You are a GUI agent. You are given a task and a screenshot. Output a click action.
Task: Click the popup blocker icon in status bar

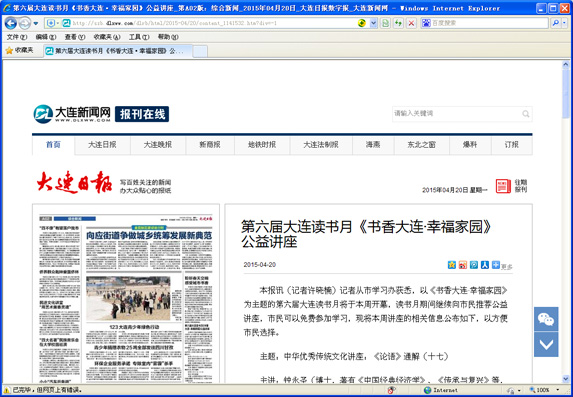391,390
